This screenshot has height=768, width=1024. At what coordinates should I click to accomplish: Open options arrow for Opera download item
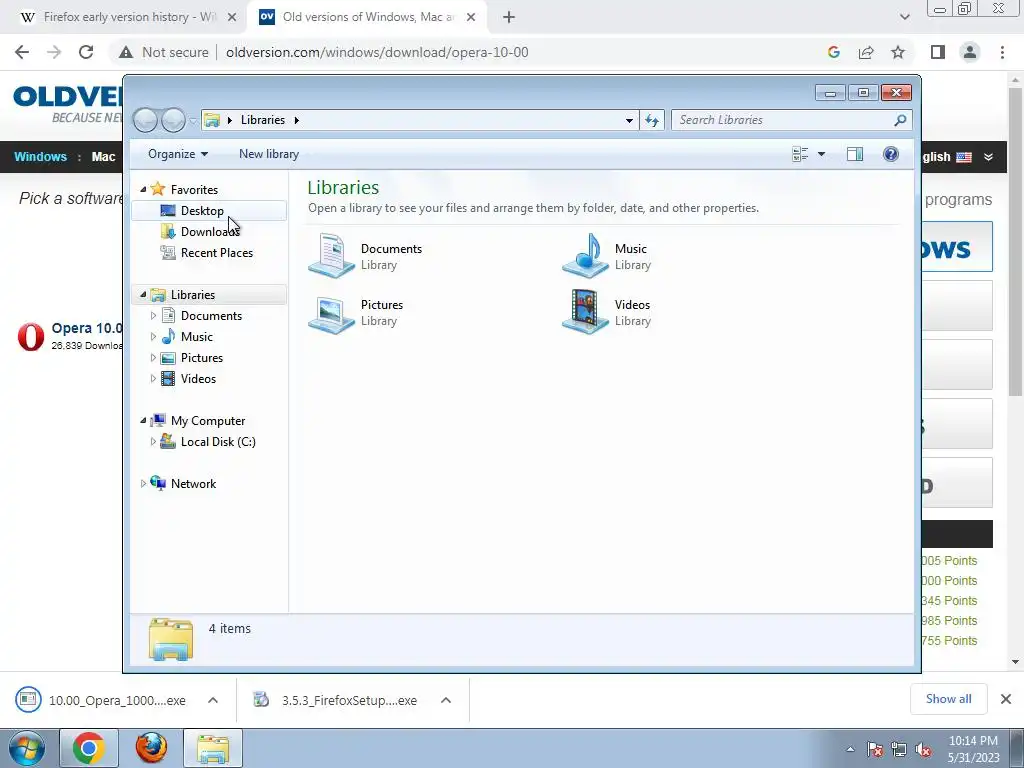click(x=212, y=700)
